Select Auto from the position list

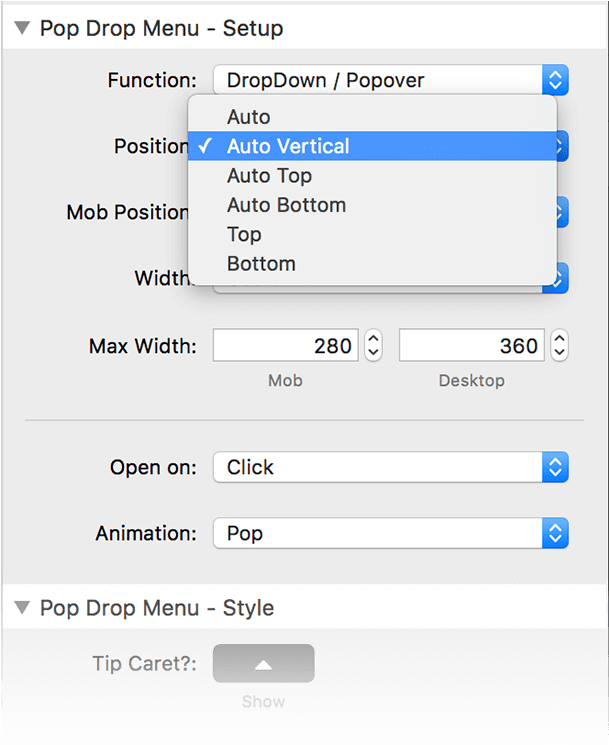click(372, 117)
